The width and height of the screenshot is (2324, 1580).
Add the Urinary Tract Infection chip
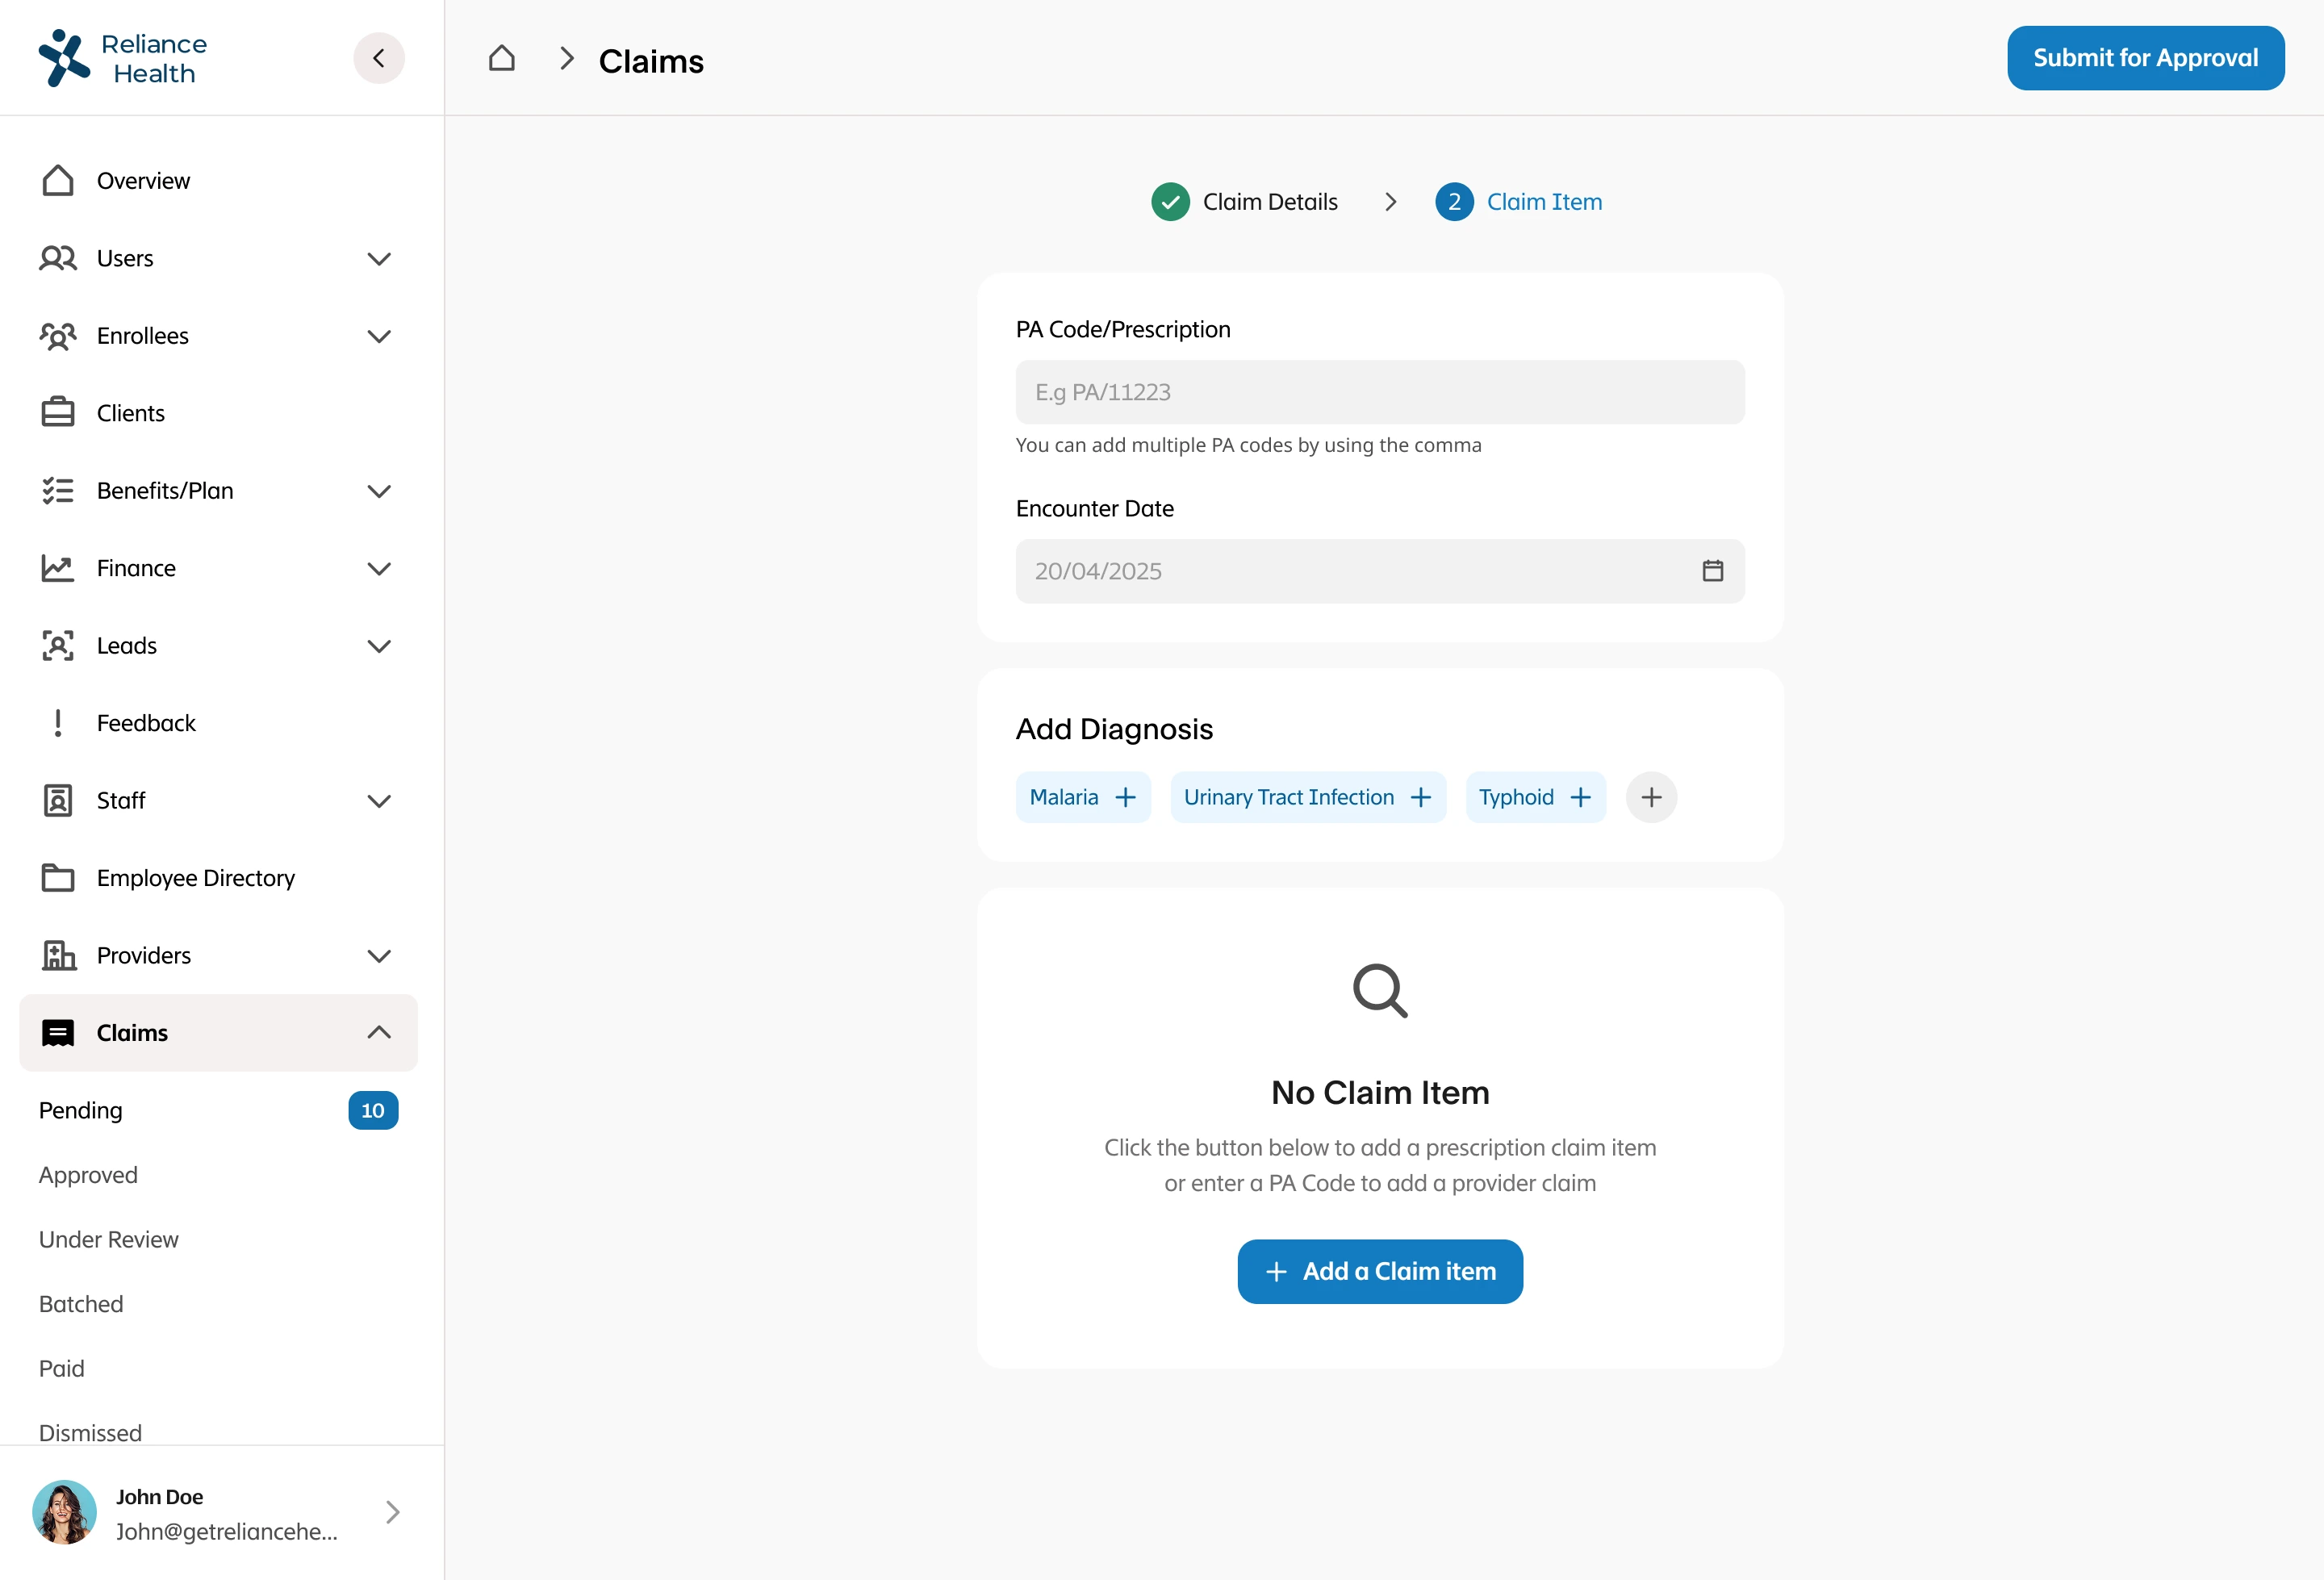pyautogui.click(x=1307, y=797)
